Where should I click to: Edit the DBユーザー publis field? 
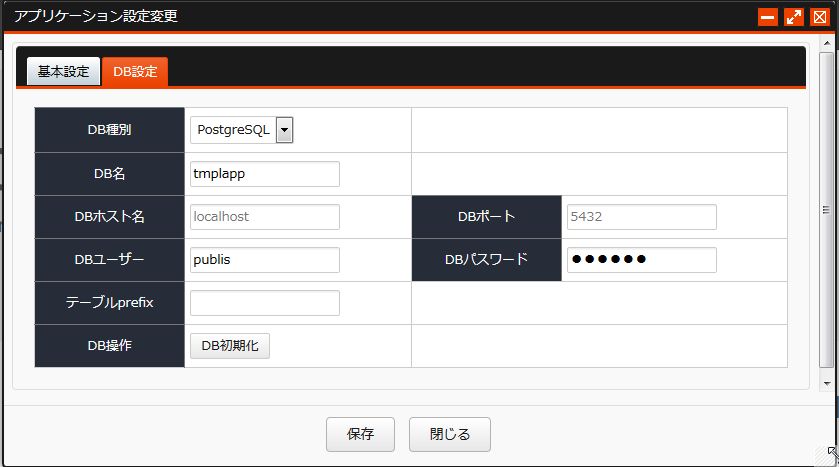[x=265, y=259]
